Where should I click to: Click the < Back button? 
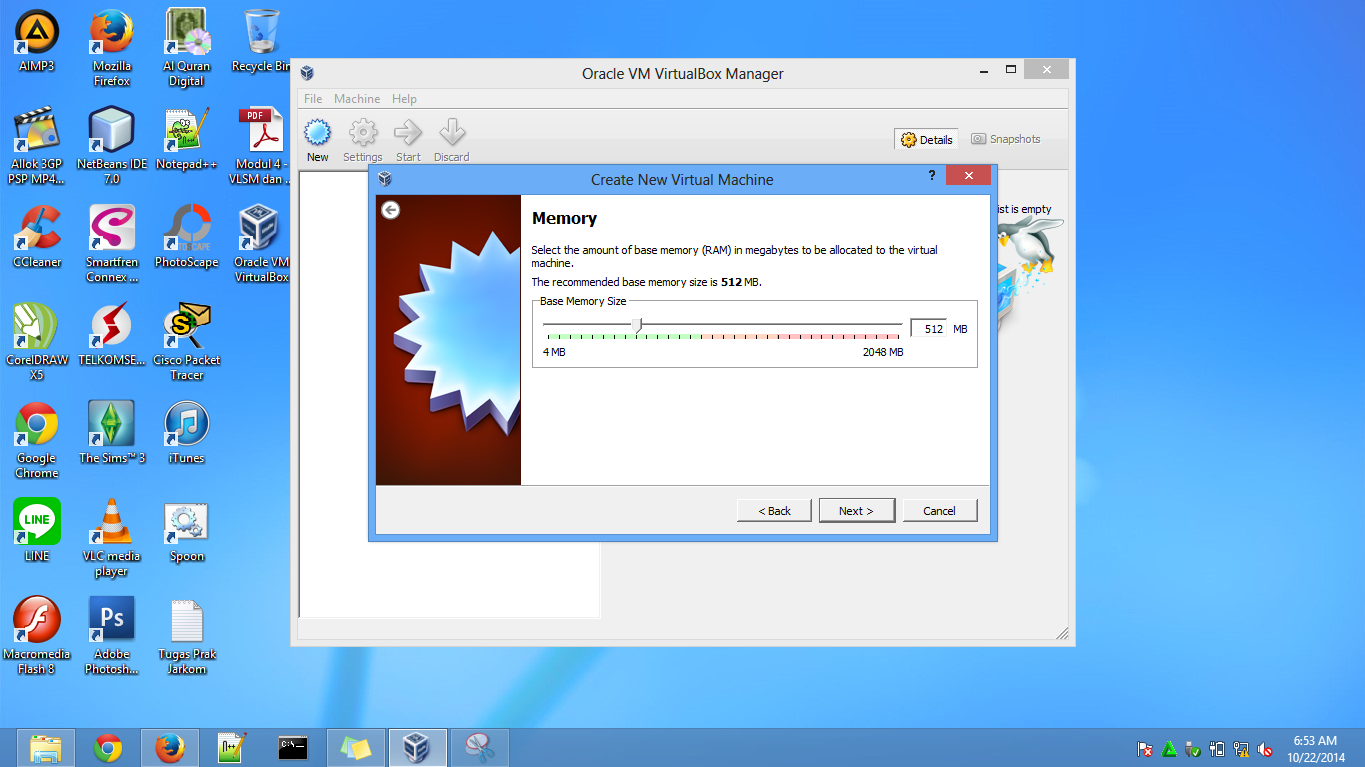pos(774,510)
